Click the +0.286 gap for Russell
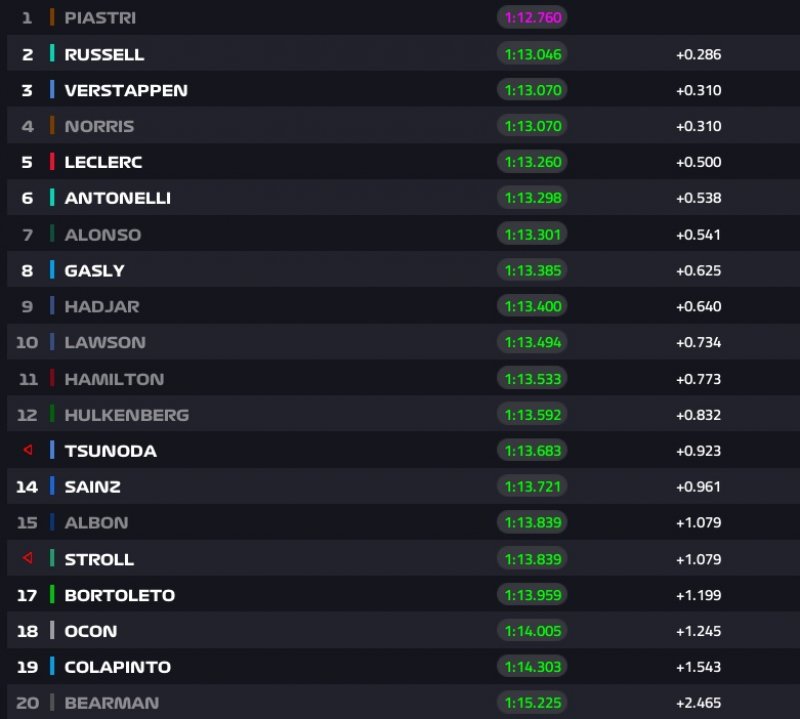 pyautogui.click(x=698, y=54)
